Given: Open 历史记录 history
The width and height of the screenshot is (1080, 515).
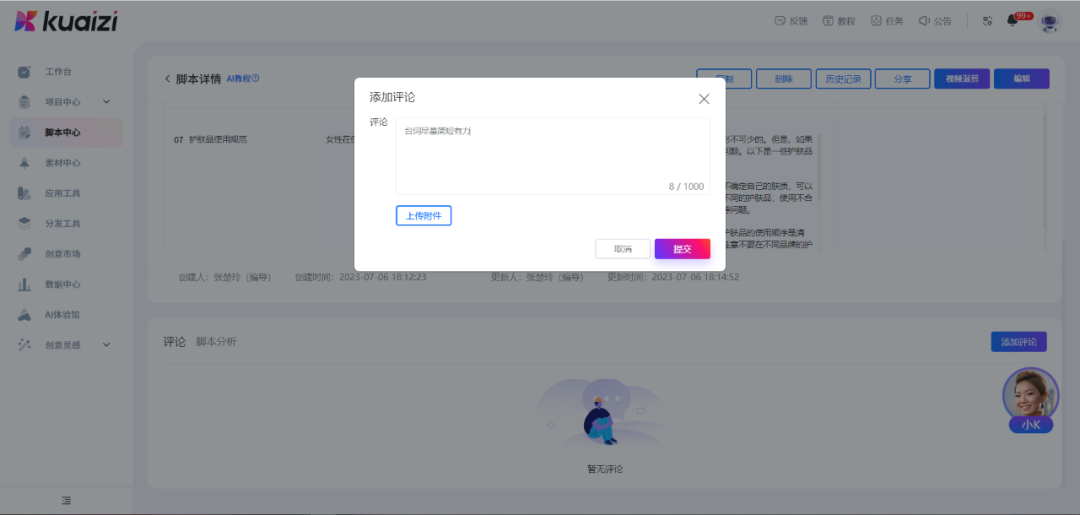Looking at the screenshot, I should [843, 78].
